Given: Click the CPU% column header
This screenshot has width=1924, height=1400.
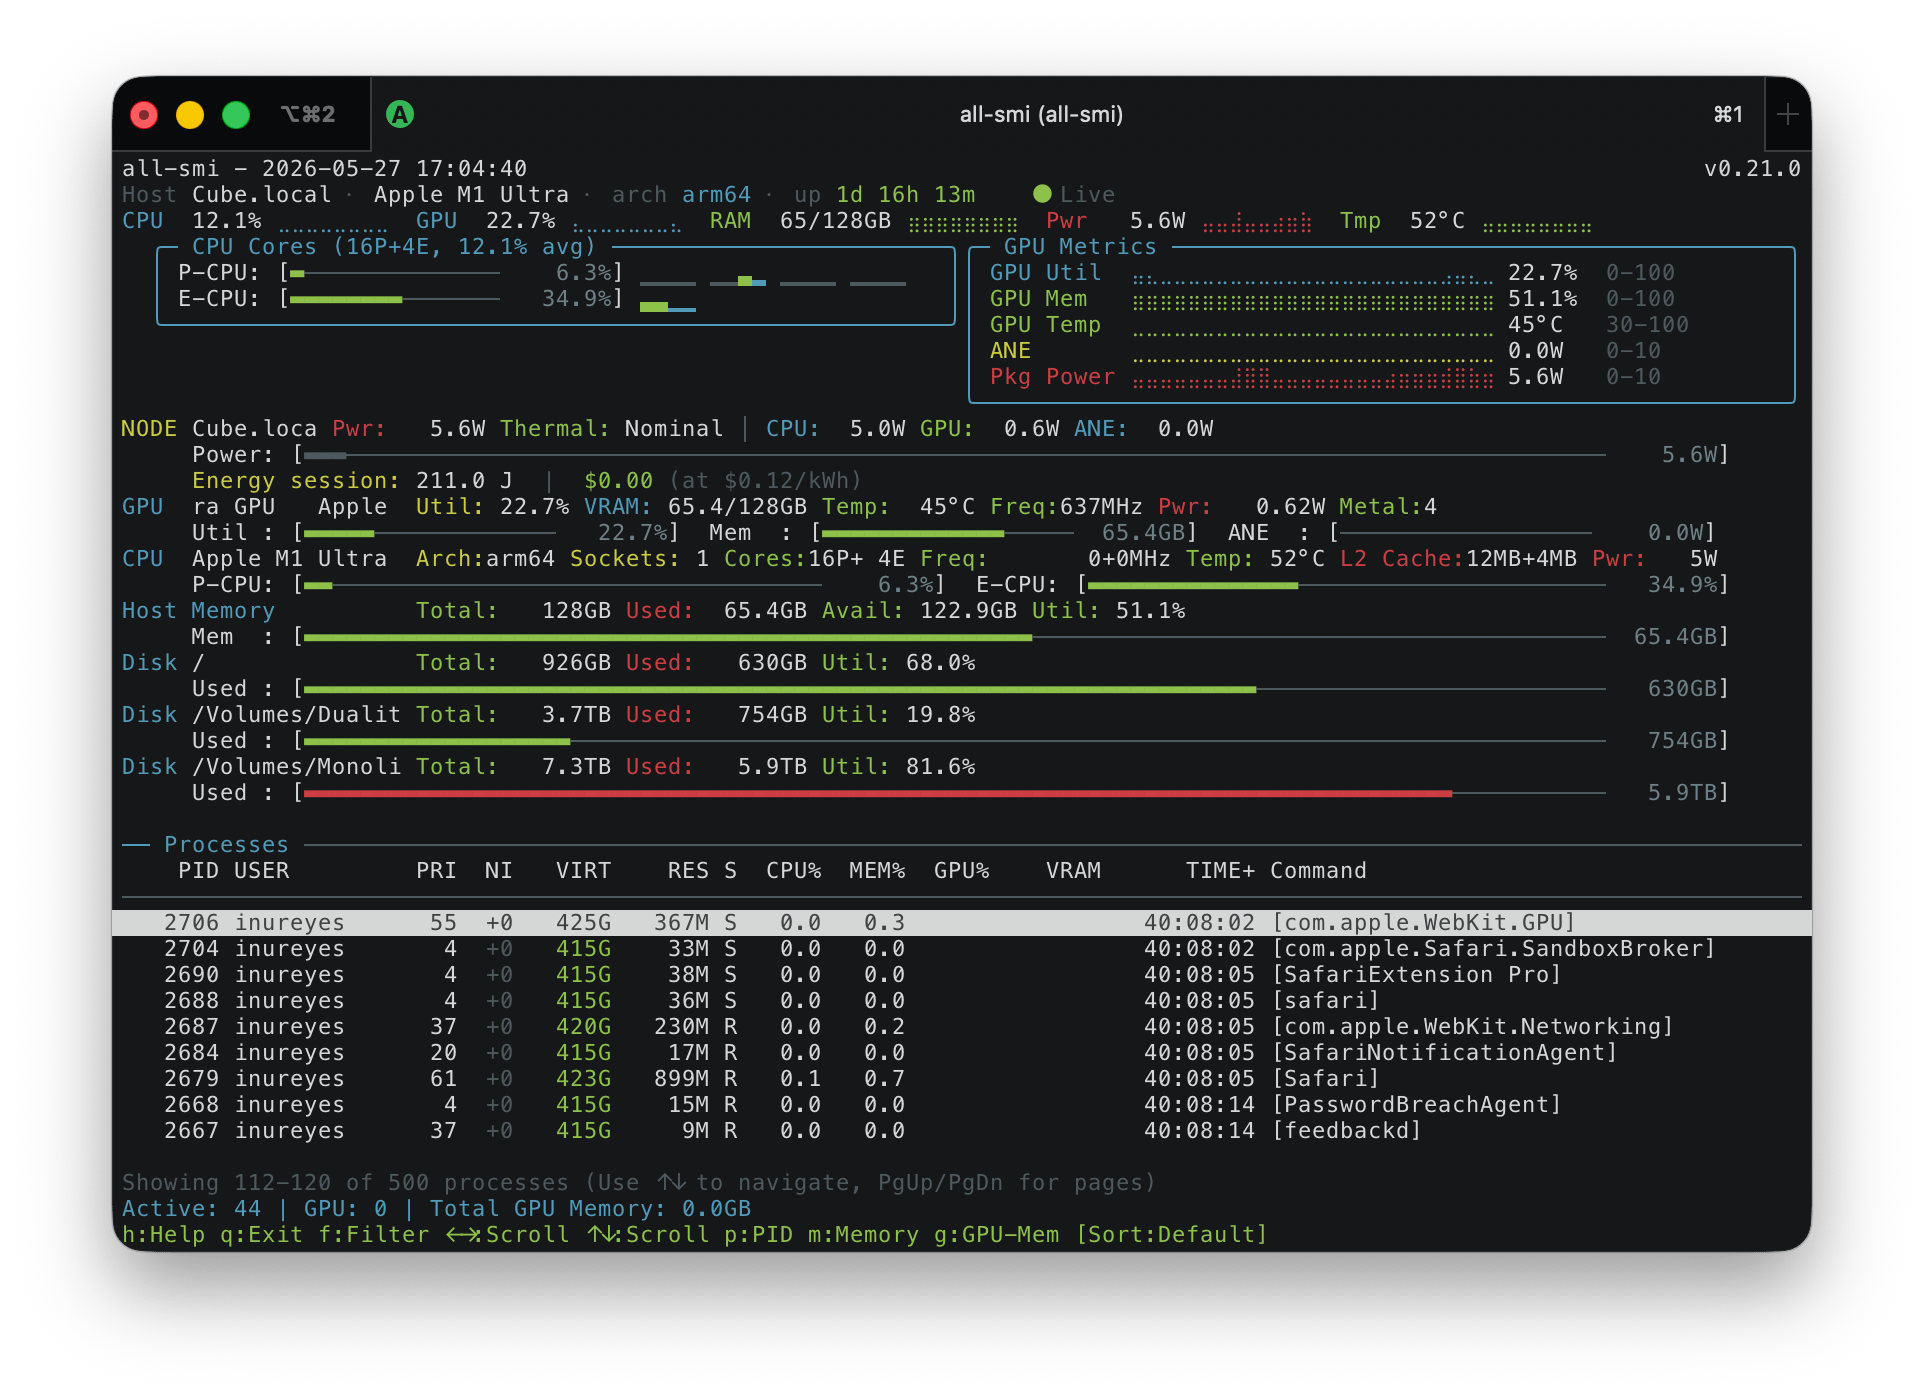Looking at the screenshot, I should 793,871.
